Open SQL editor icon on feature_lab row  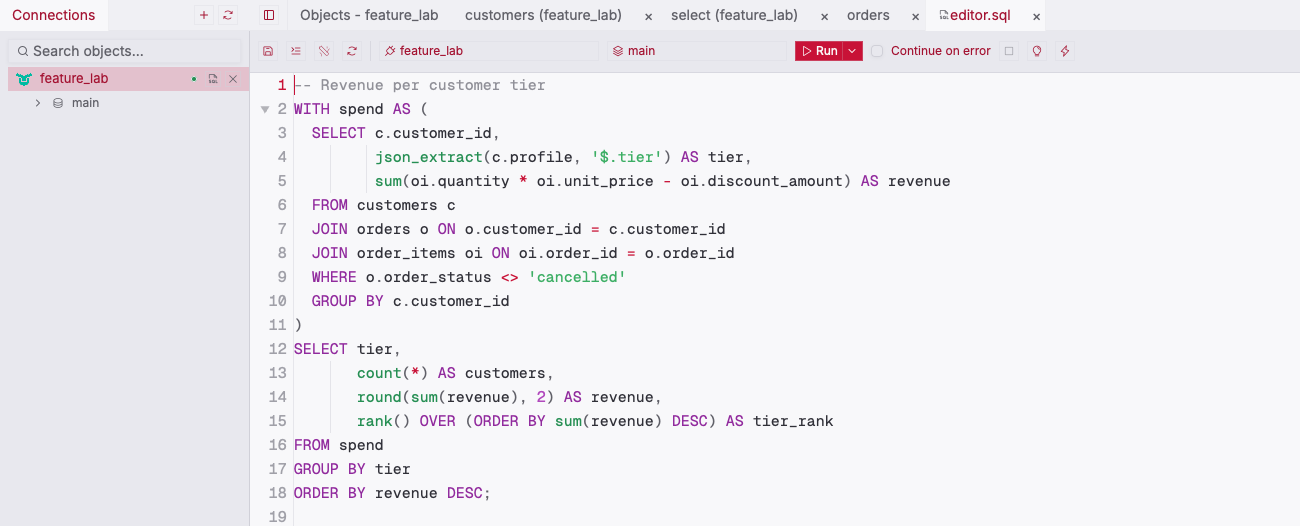213,79
